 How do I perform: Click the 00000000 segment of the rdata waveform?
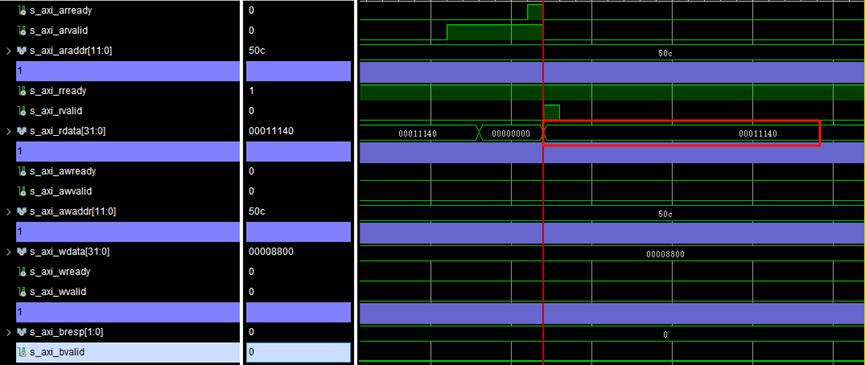point(511,133)
